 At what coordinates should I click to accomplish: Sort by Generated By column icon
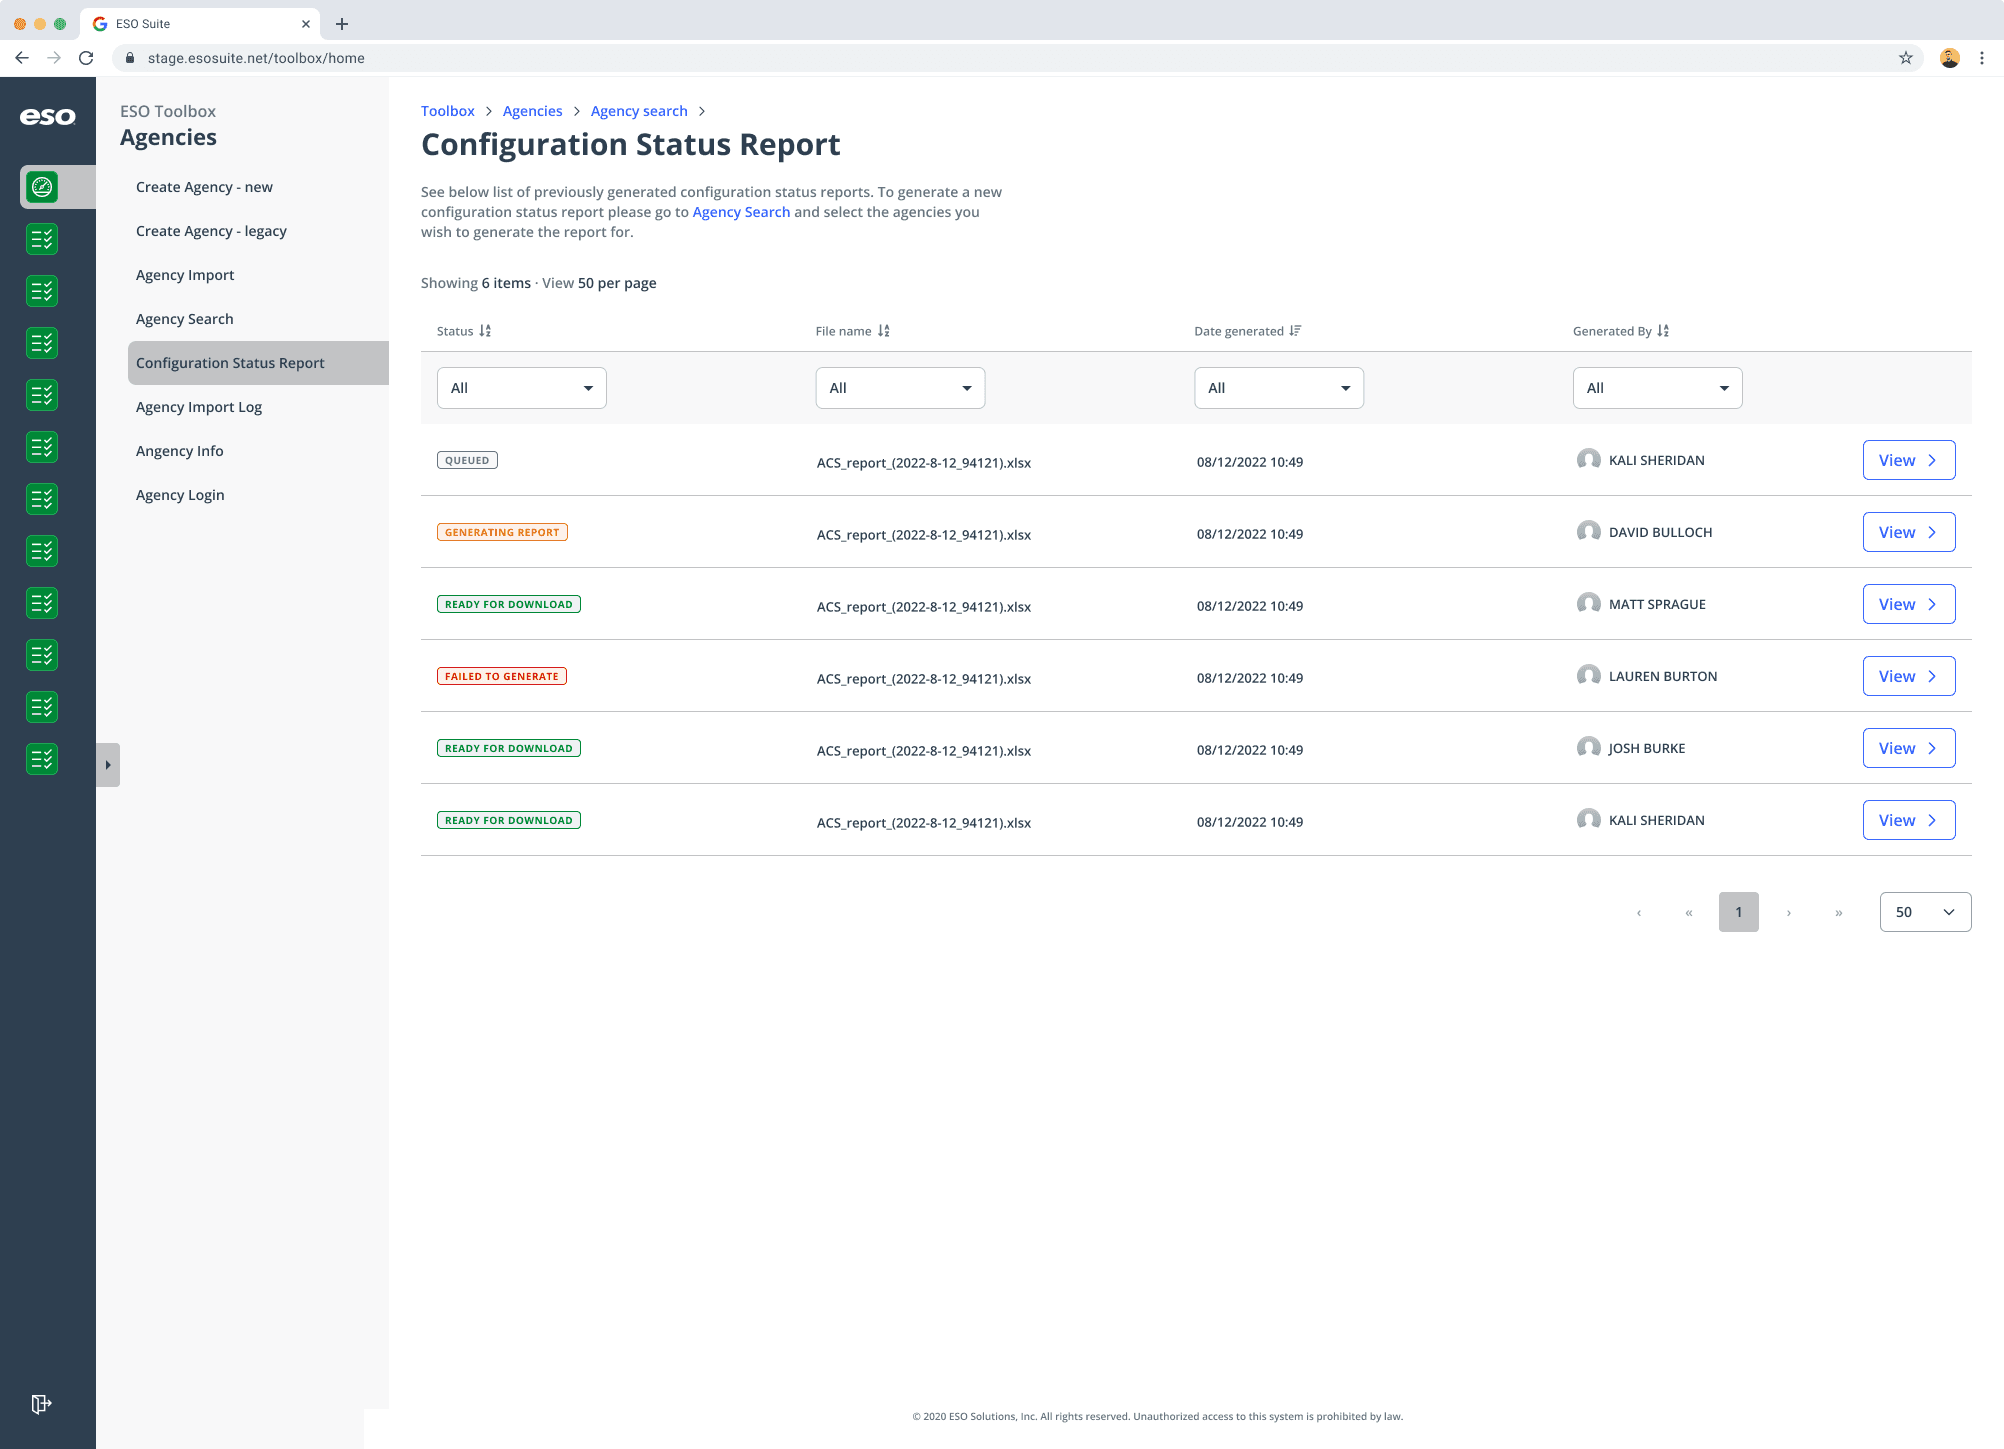1663,331
